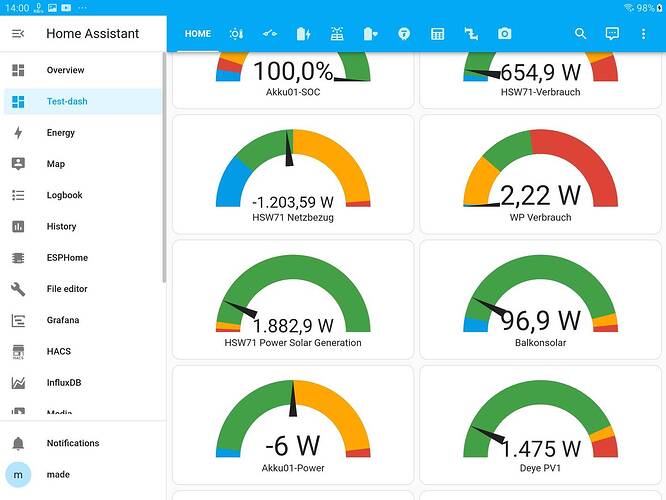
Task: Click the Logbook list icon
Action: (18, 195)
